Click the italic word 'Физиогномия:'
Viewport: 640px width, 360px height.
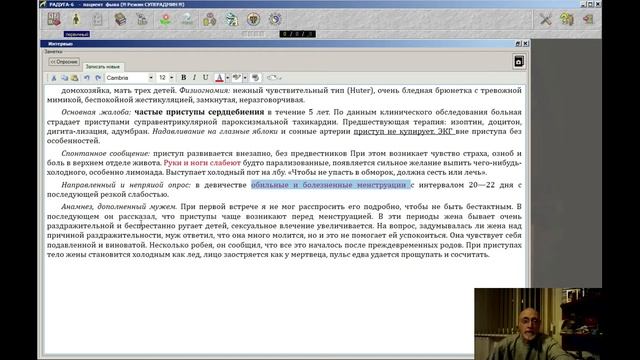(204, 91)
